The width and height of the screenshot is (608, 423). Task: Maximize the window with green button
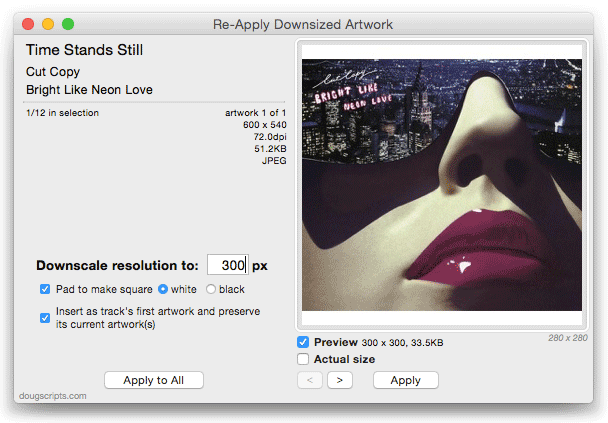tap(68, 24)
